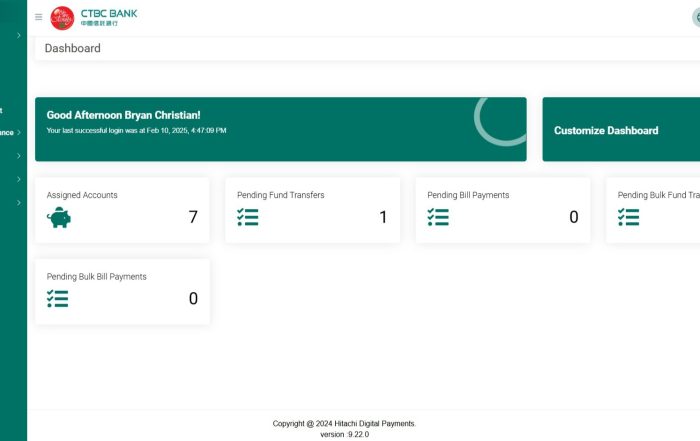Click the 'Good Afternoon Bryan Christian!' greeting
700x441 pixels.
[123, 115]
